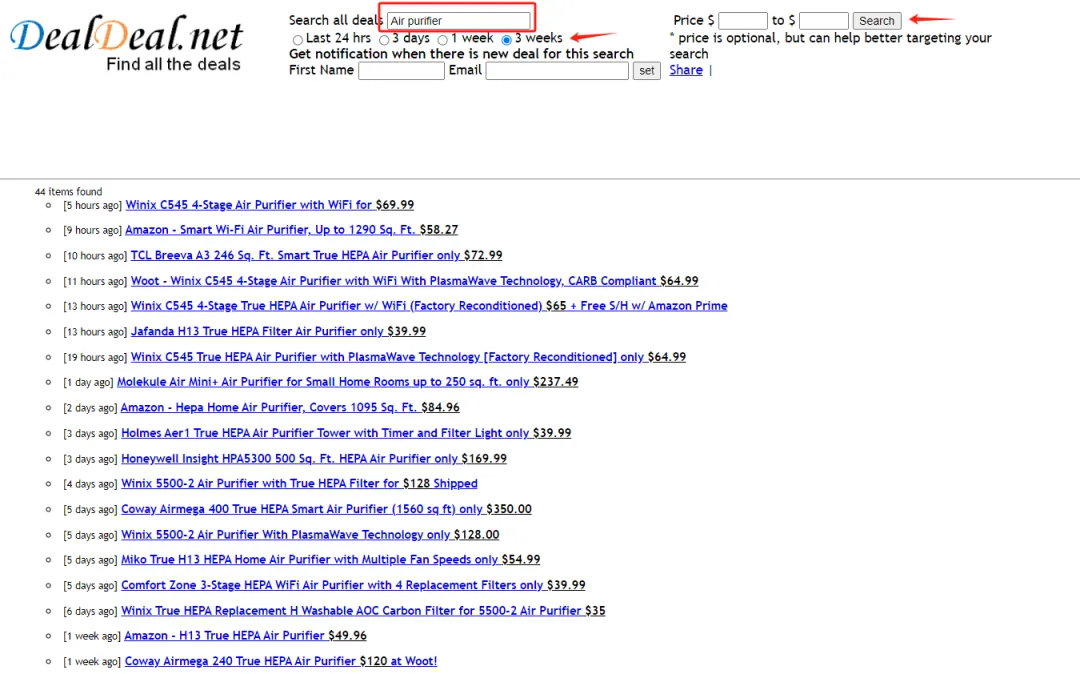Screen dimensions: 1080x674
Task: Click the maximum price input field
Action: [824, 21]
